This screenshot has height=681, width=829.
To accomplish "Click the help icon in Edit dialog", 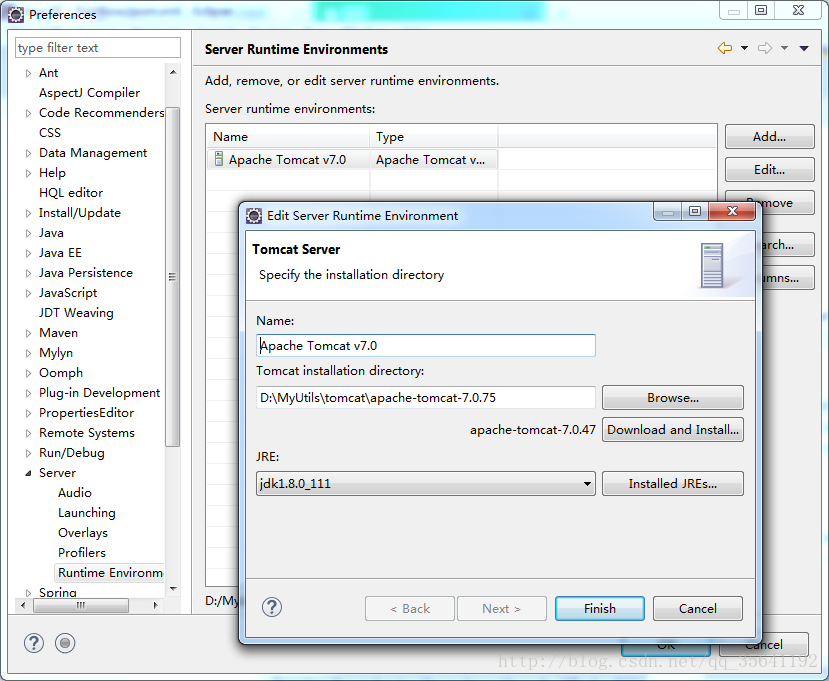I will pyautogui.click(x=272, y=608).
